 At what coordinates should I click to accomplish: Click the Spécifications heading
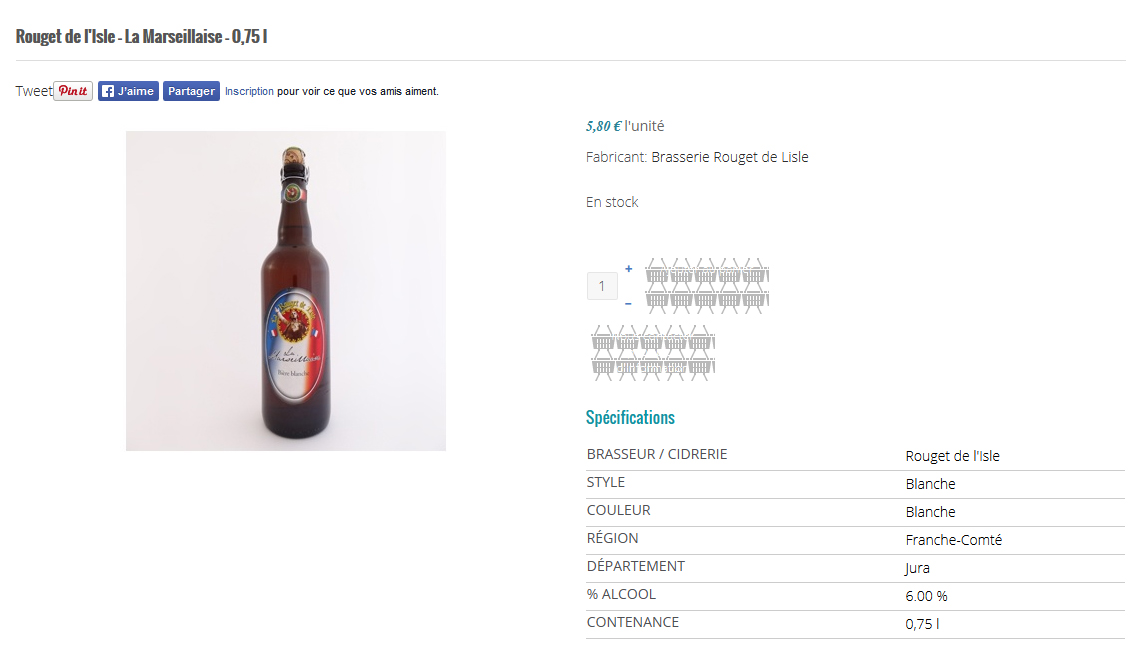pos(630,417)
